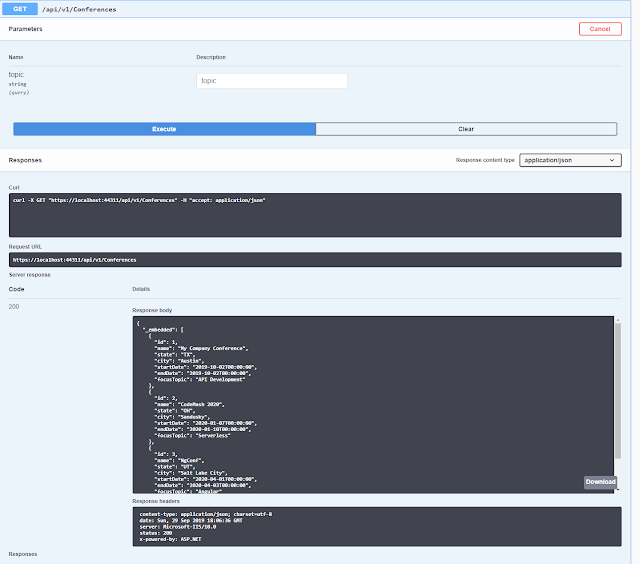Image resolution: width=640 pixels, height=564 pixels.
Task: Collapse the GET /api/v1/Conferences operation
Action: pyautogui.click(x=315, y=9)
